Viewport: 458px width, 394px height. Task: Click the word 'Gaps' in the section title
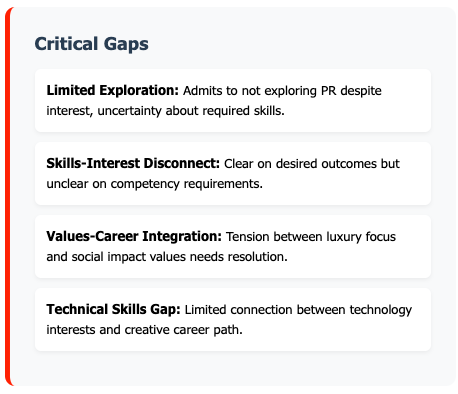pos(126,44)
